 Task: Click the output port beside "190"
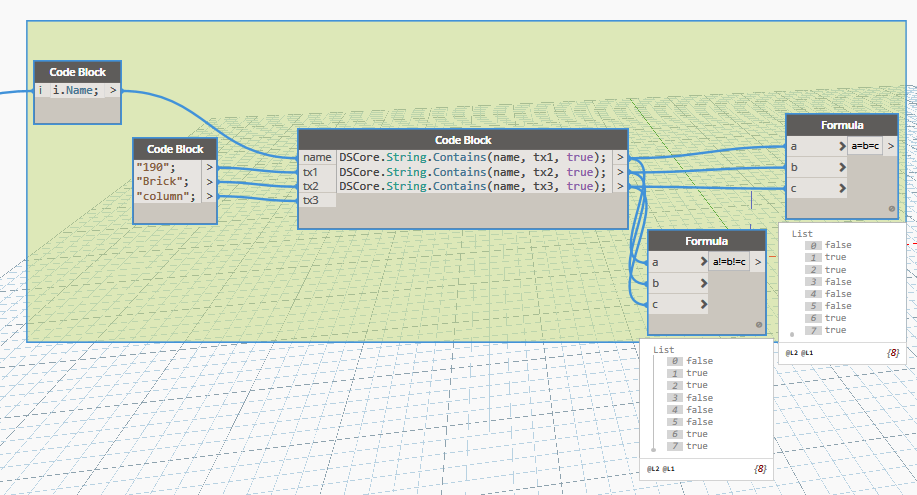209,167
